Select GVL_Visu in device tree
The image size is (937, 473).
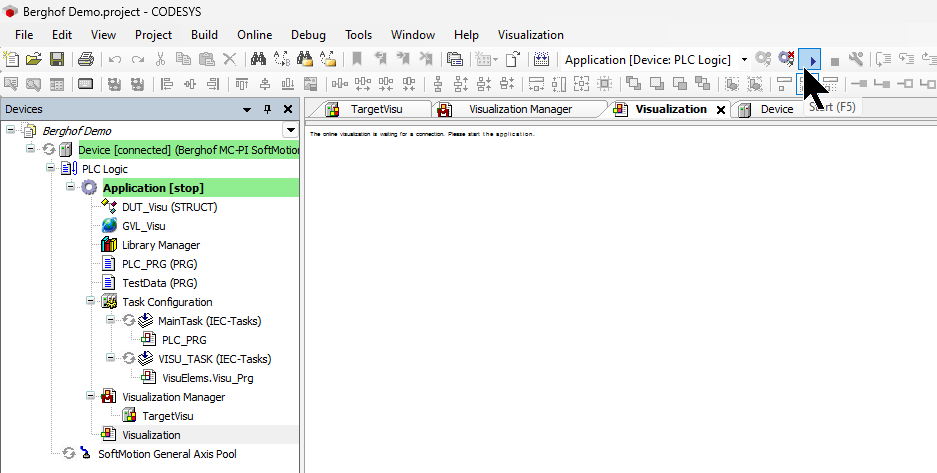pyautogui.click(x=144, y=226)
